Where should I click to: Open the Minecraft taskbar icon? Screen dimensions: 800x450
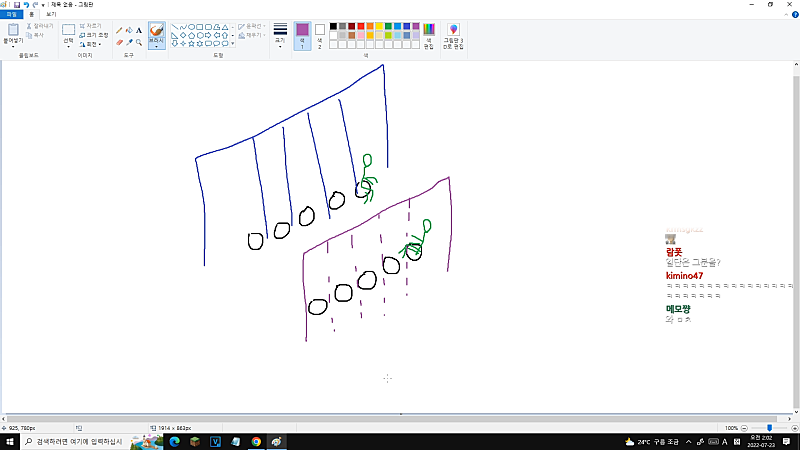[195, 442]
